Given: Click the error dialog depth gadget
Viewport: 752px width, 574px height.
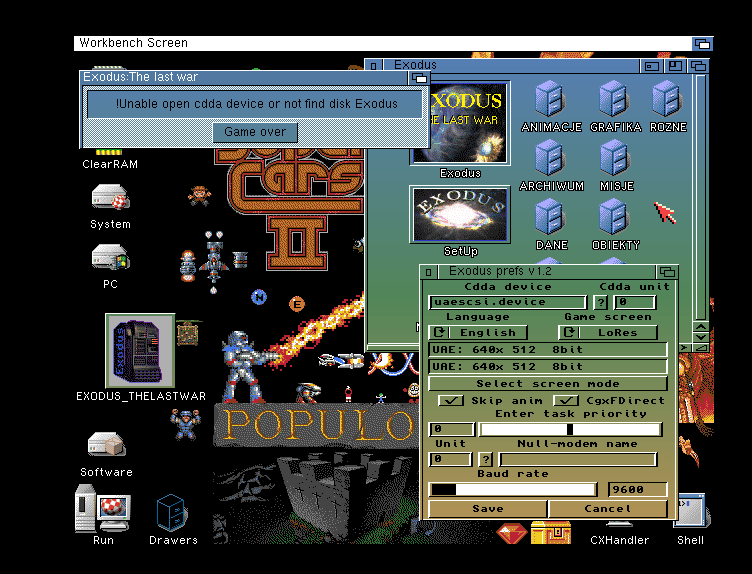Looking at the screenshot, I should point(419,78).
